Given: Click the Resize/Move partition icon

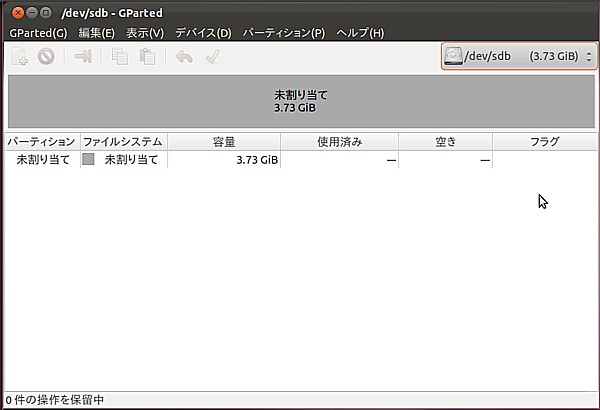Looking at the screenshot, I should (x=83, y=57).
